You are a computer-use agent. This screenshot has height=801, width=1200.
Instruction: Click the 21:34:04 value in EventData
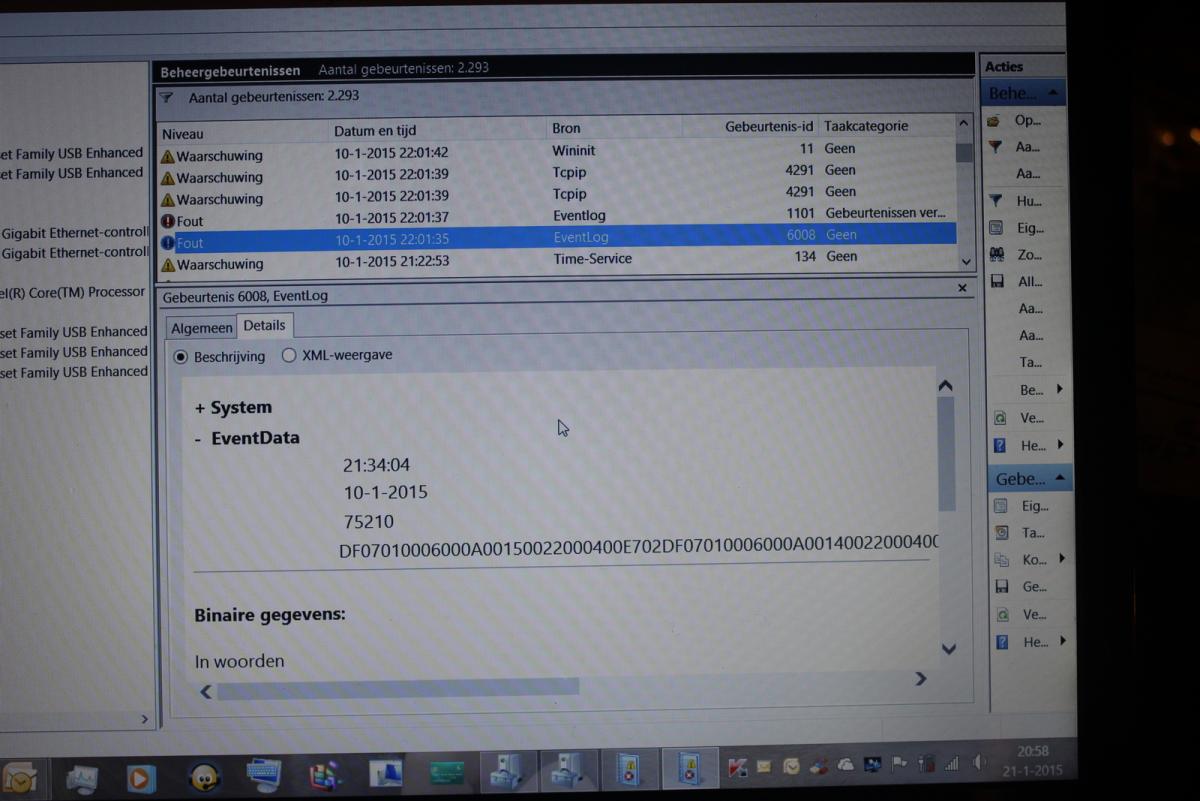376,465
